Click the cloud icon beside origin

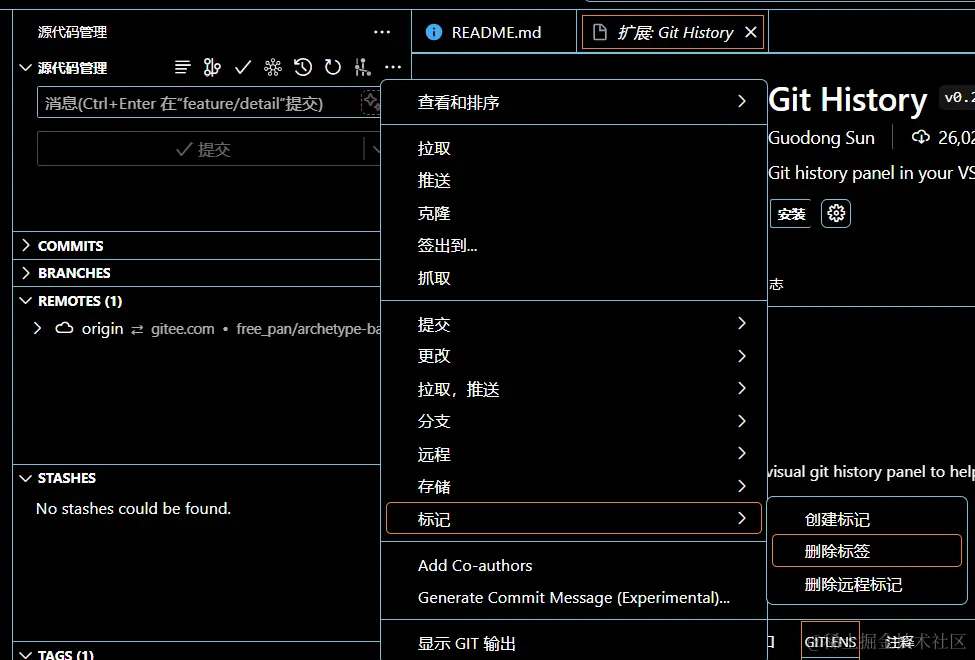coord(64,328)
